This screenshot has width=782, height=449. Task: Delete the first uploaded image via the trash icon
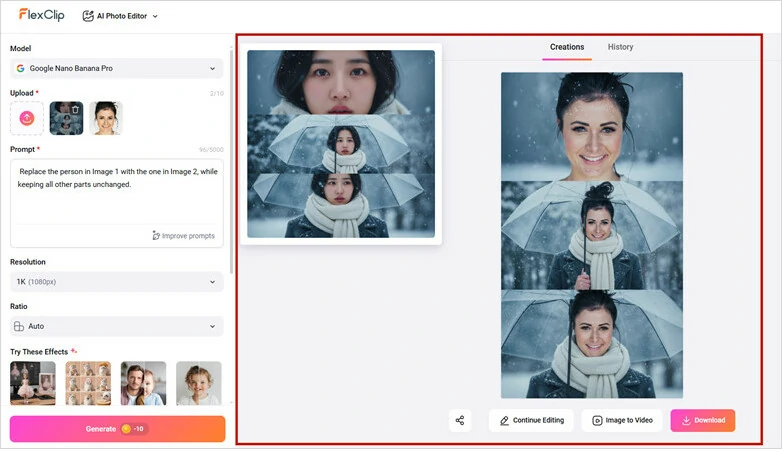tap(75, 109)
